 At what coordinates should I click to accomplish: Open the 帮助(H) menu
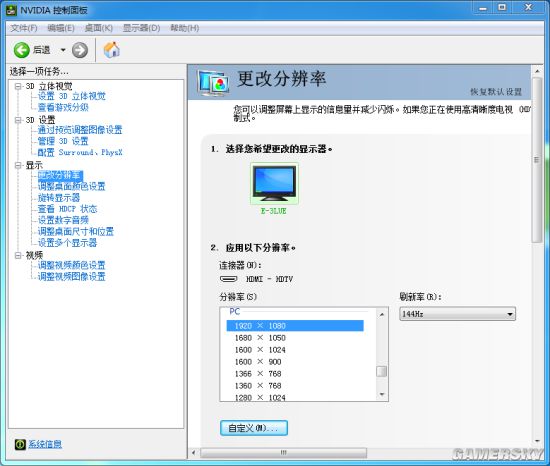[185, 28]
